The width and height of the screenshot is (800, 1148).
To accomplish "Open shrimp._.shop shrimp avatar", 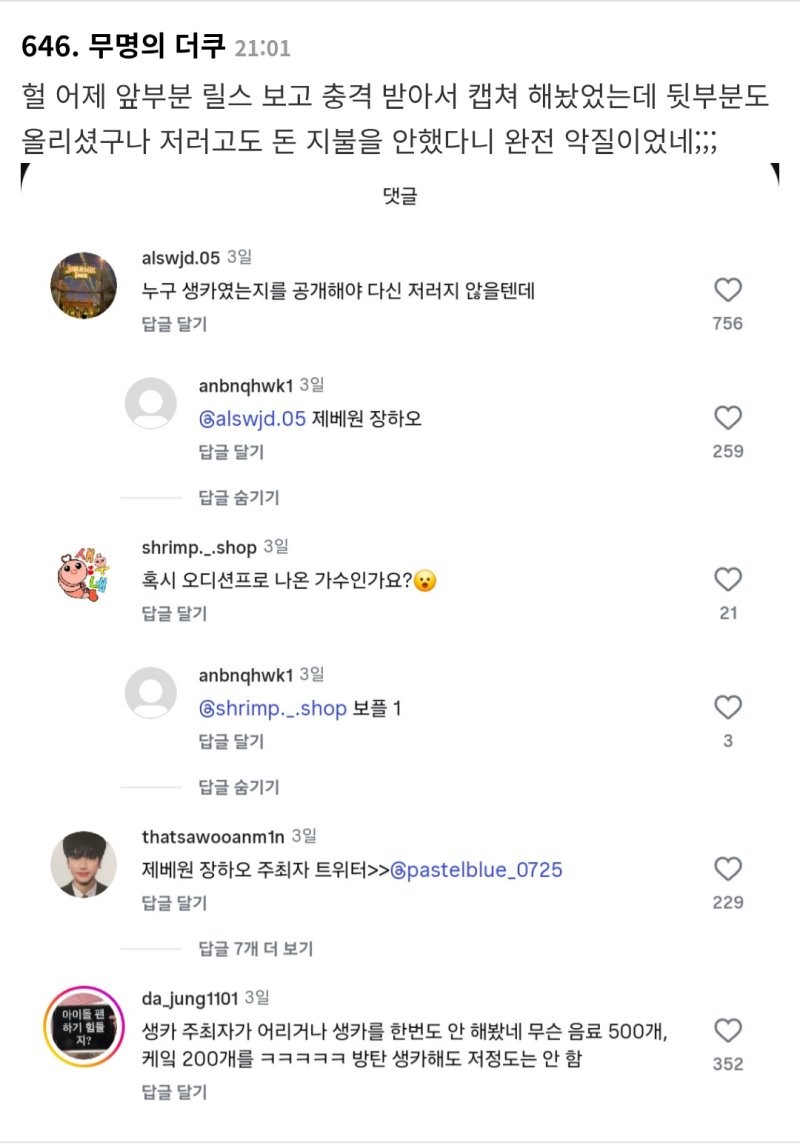I will coord(84,576).
